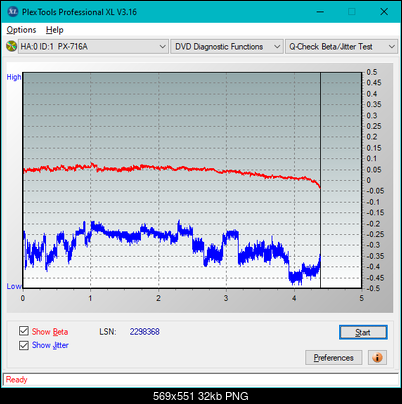Close the PlexTools window
The width and height of the screenshot is (402, 404).
[384, 12]
